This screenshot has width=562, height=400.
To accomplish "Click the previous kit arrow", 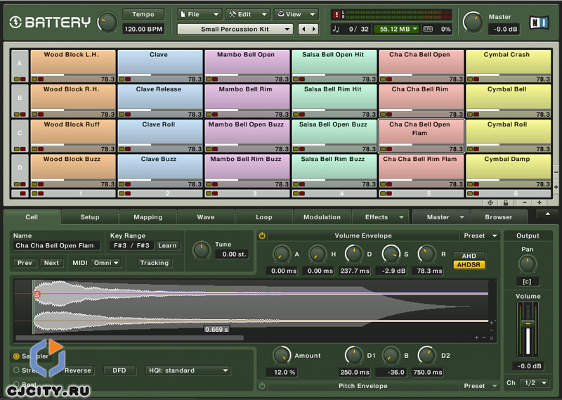I will coord(304,29).
